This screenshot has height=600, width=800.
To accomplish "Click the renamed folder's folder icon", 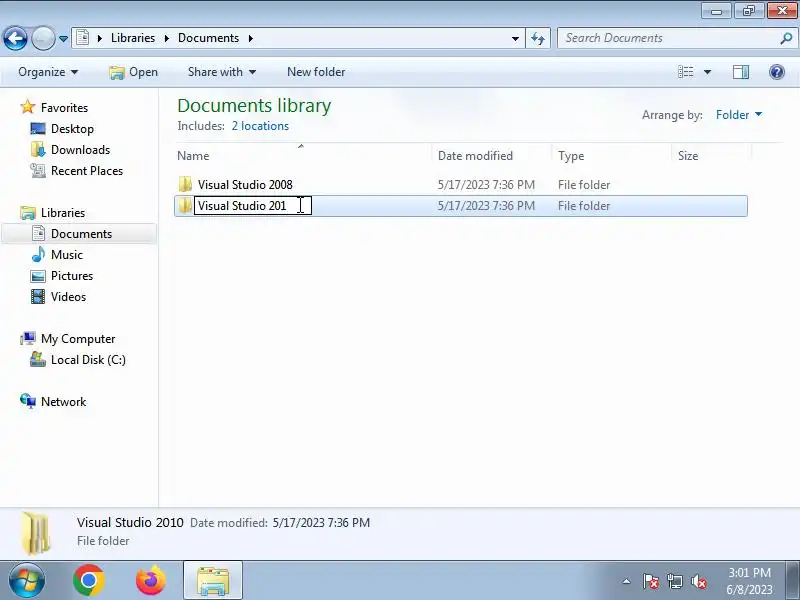I will (x=185, y=205).
